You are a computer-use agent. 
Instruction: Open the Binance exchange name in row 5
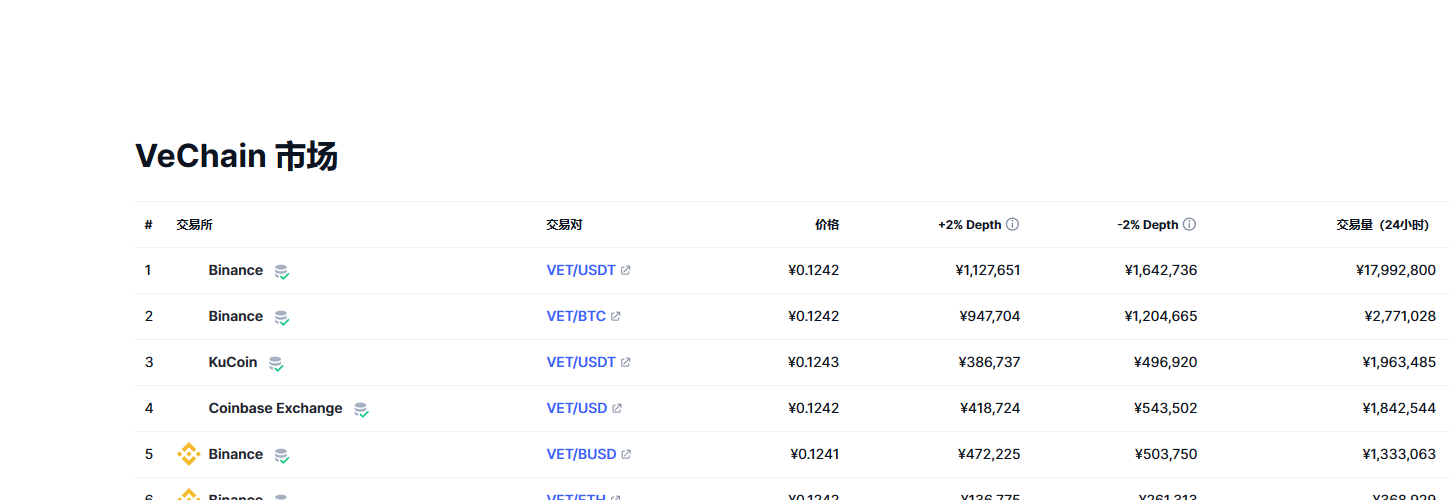point(236,454)
